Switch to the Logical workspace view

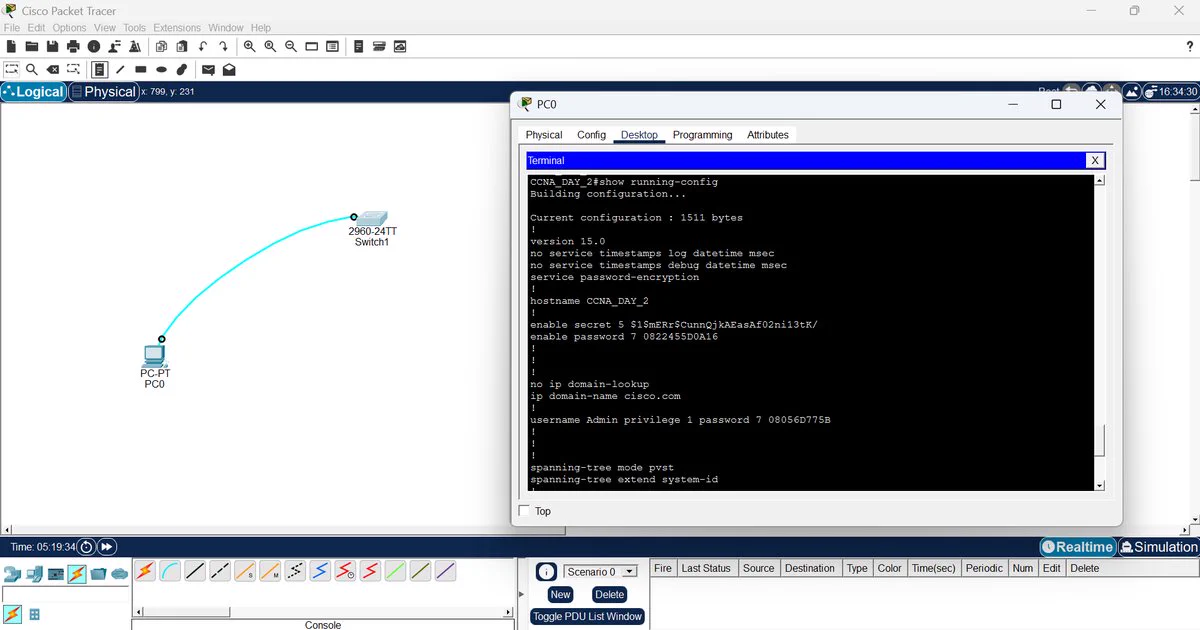pos(33,91)
